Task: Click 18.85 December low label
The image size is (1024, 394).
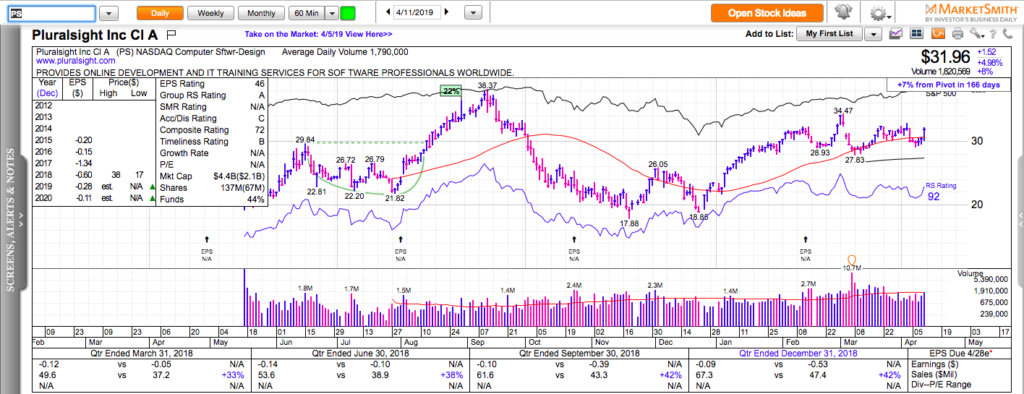Action: click(x=698, y=218)
